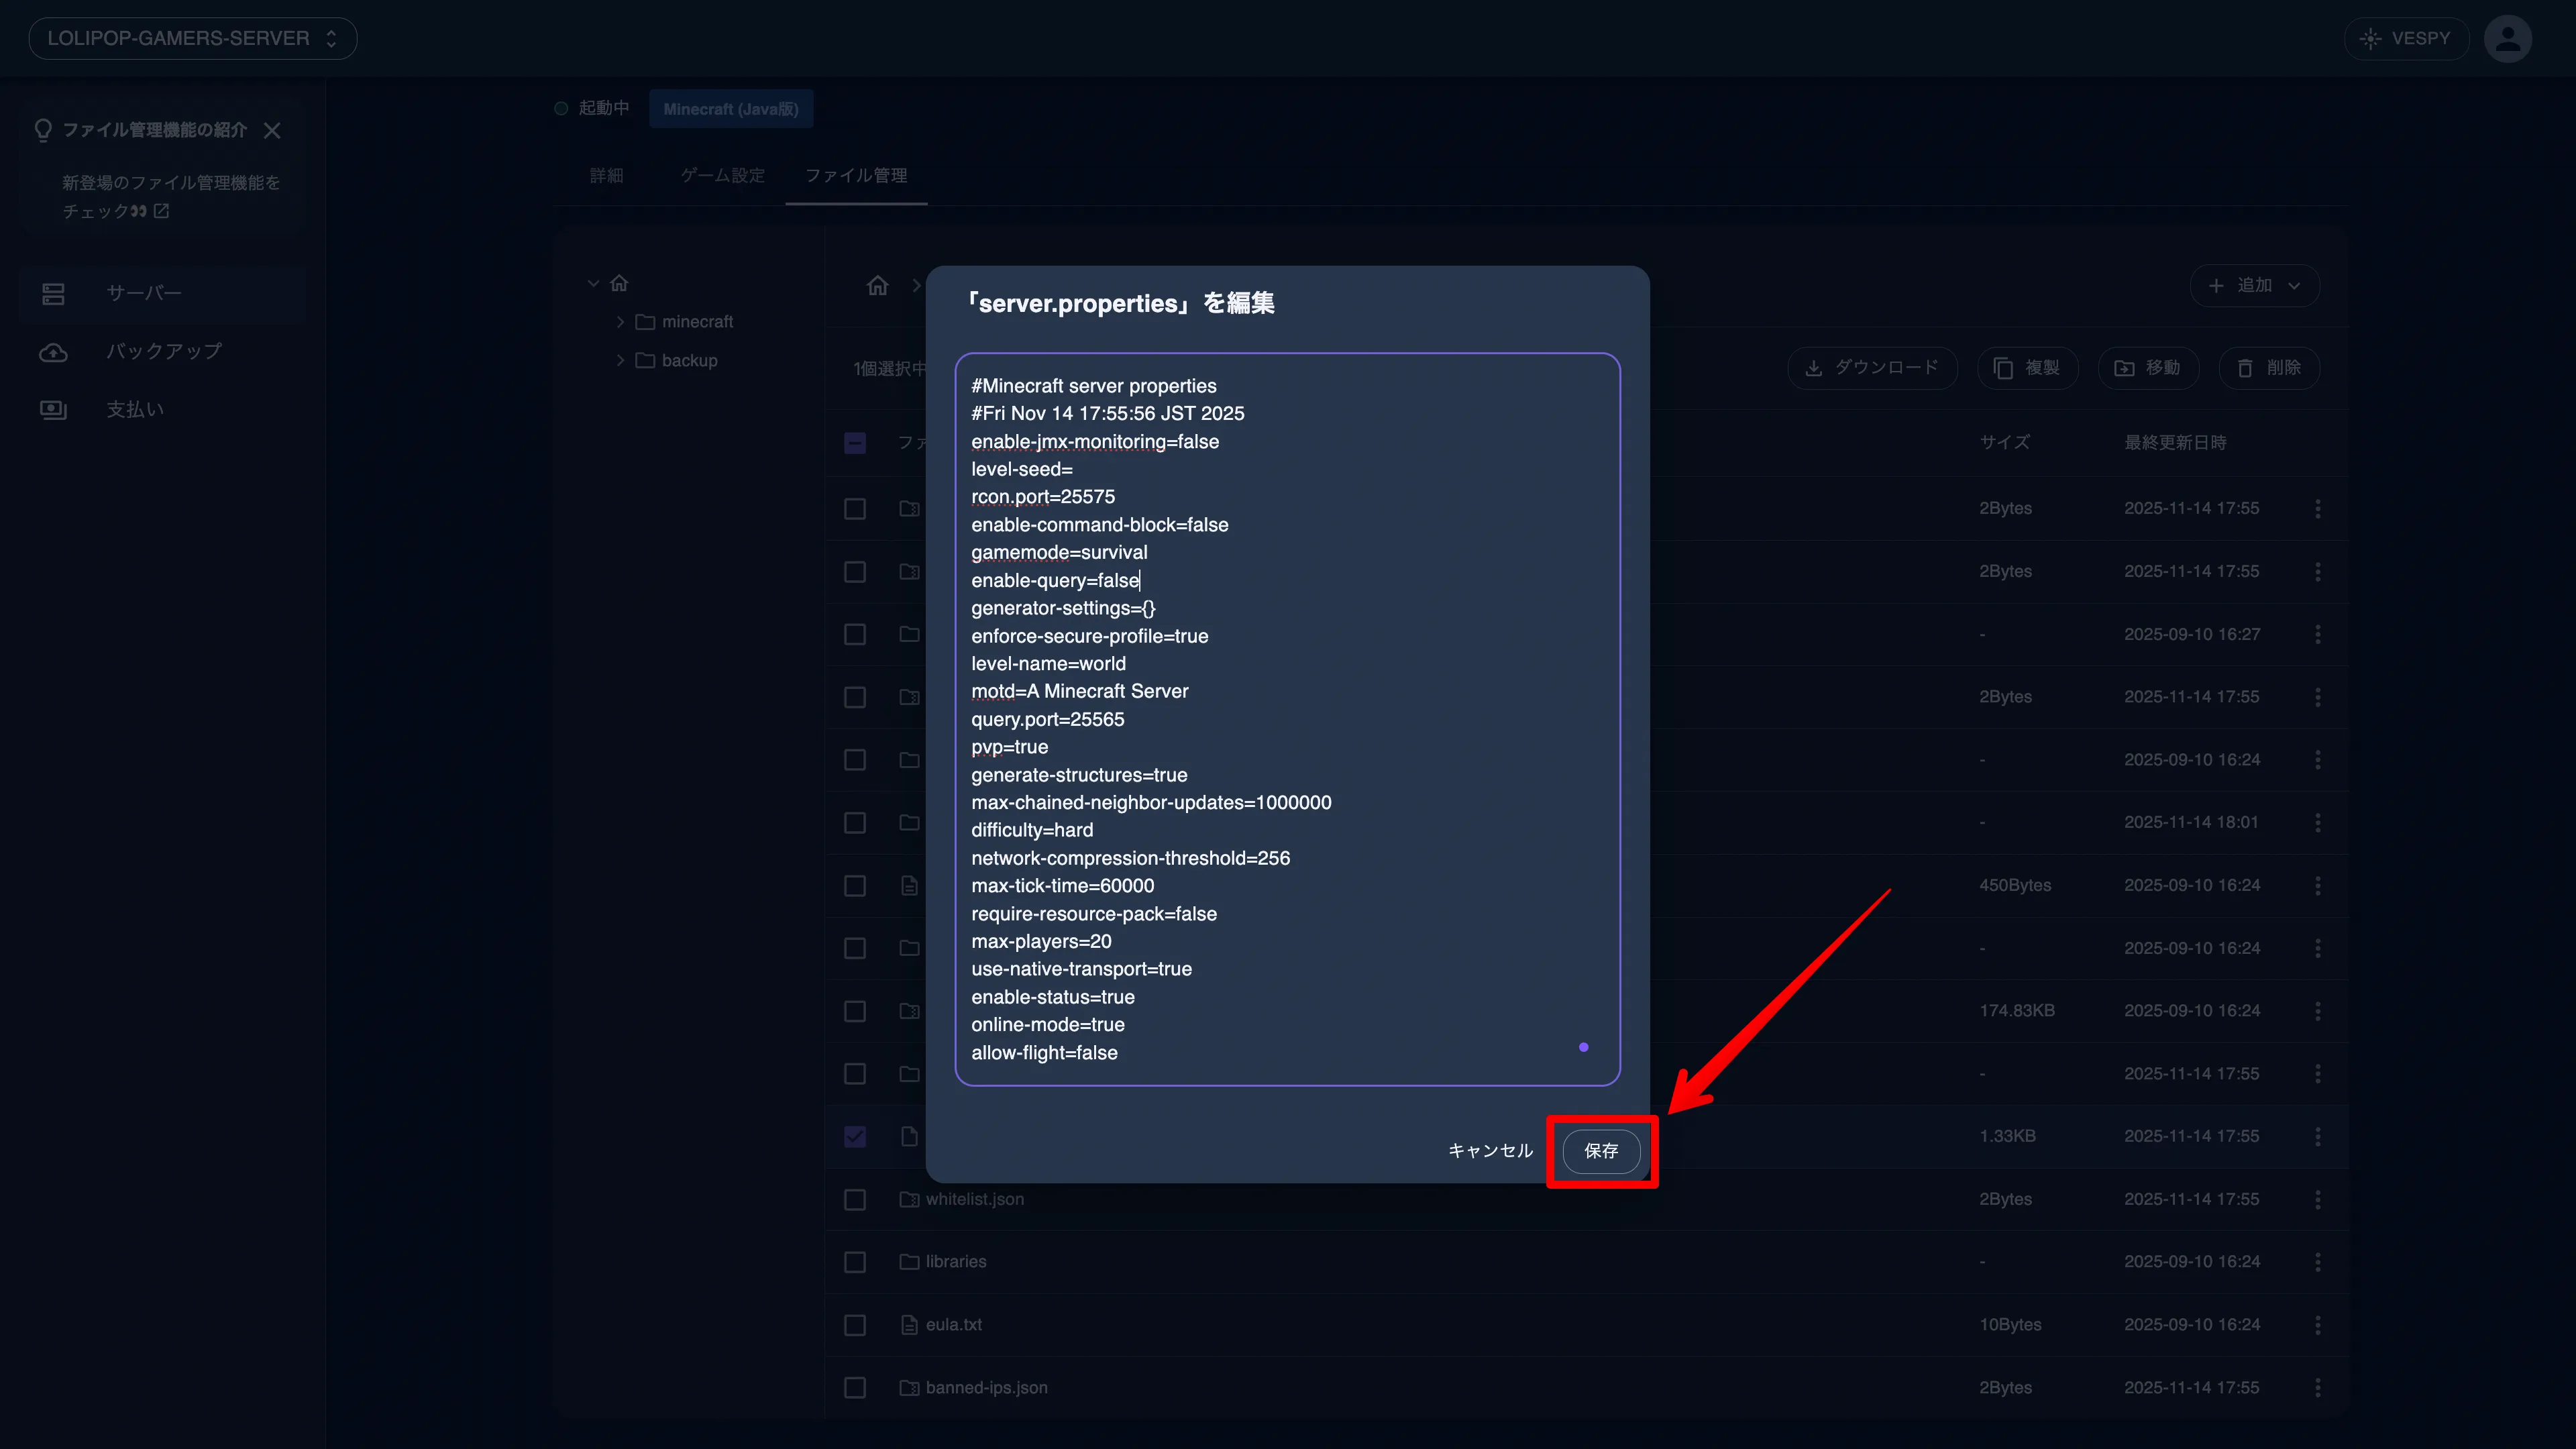This screenshot has height=1449, width=2576.
Task: Open バックアップ from the sidebar
Action: point(164,351)
